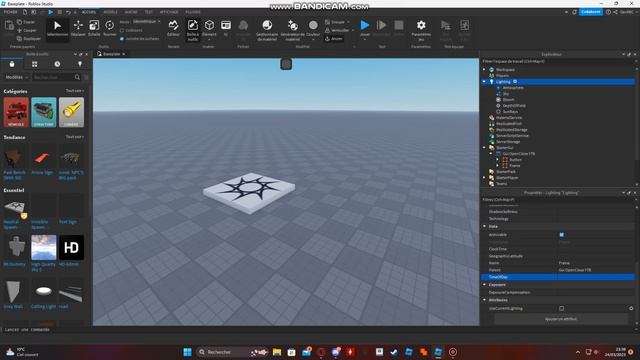Expand the Button item in Explorer
Viewport: 640px width, 360px height.
pyautogui.click(x=498, y=160)
